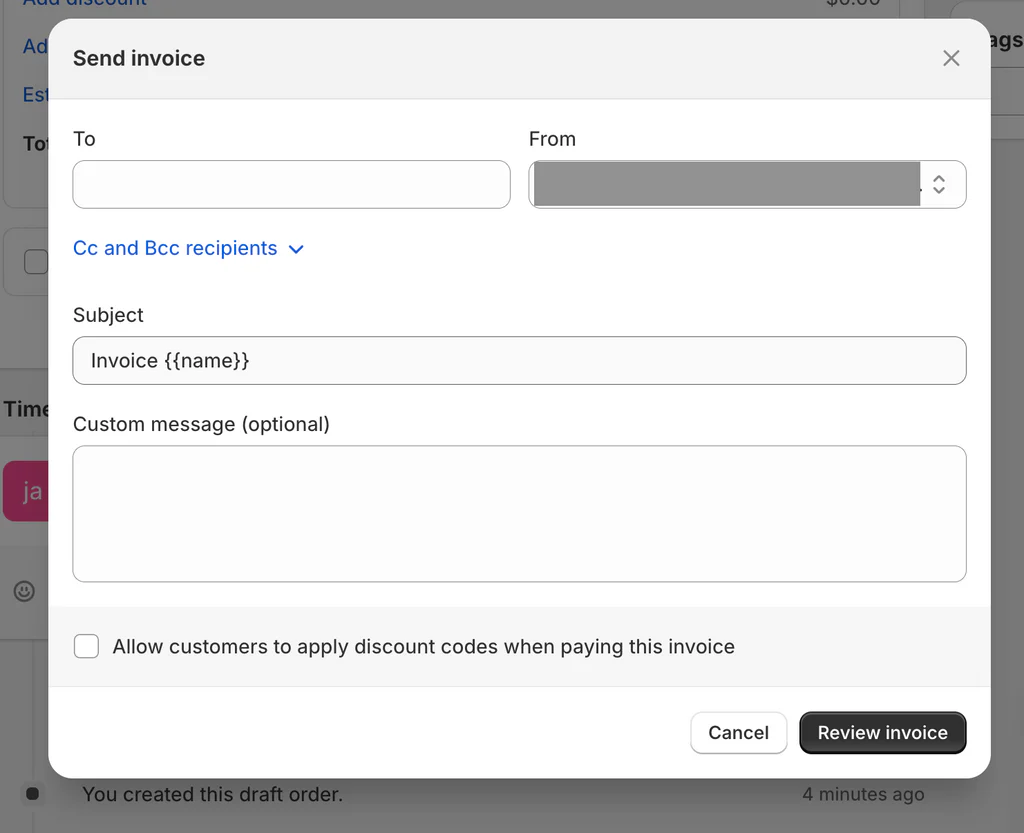The height and width of the screenshot is (833, 1024).
Task: Click the Cc and Bcc chevron arrow
Action: point(296,249)
